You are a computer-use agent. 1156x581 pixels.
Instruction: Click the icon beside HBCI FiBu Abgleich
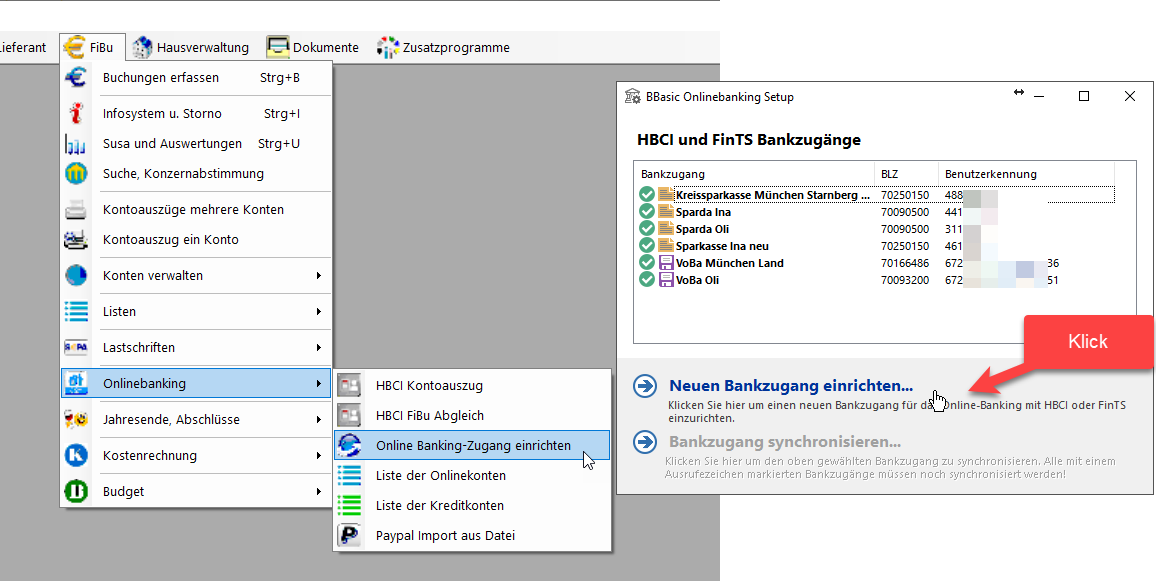coord(349,416)
